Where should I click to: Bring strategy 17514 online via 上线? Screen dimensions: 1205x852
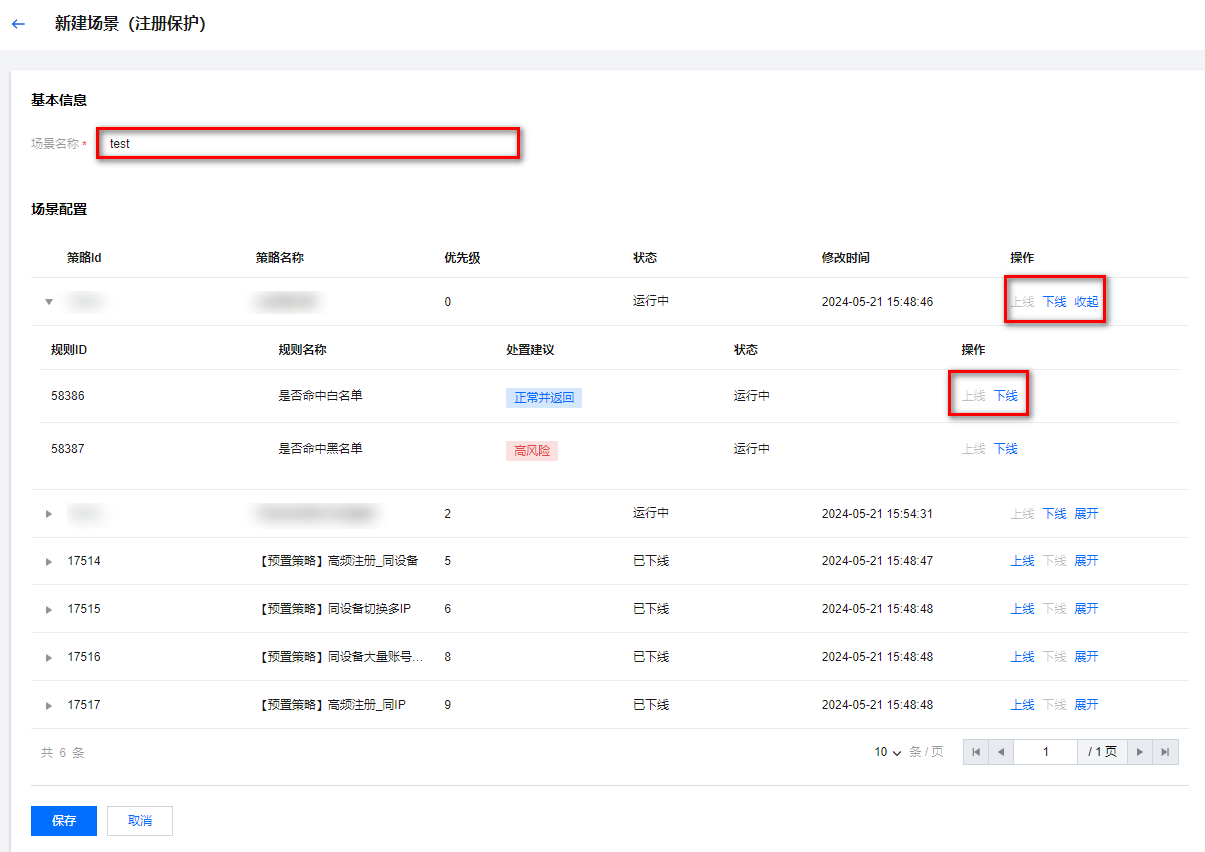tap(1022, 561)
